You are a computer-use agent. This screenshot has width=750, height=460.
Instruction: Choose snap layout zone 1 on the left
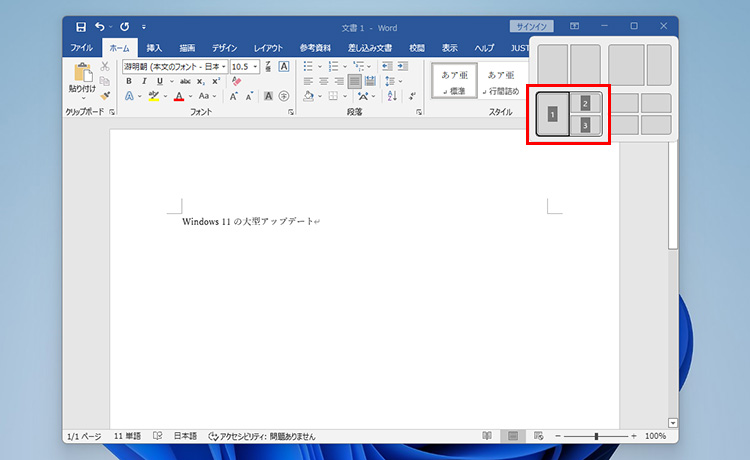point(552,114)
